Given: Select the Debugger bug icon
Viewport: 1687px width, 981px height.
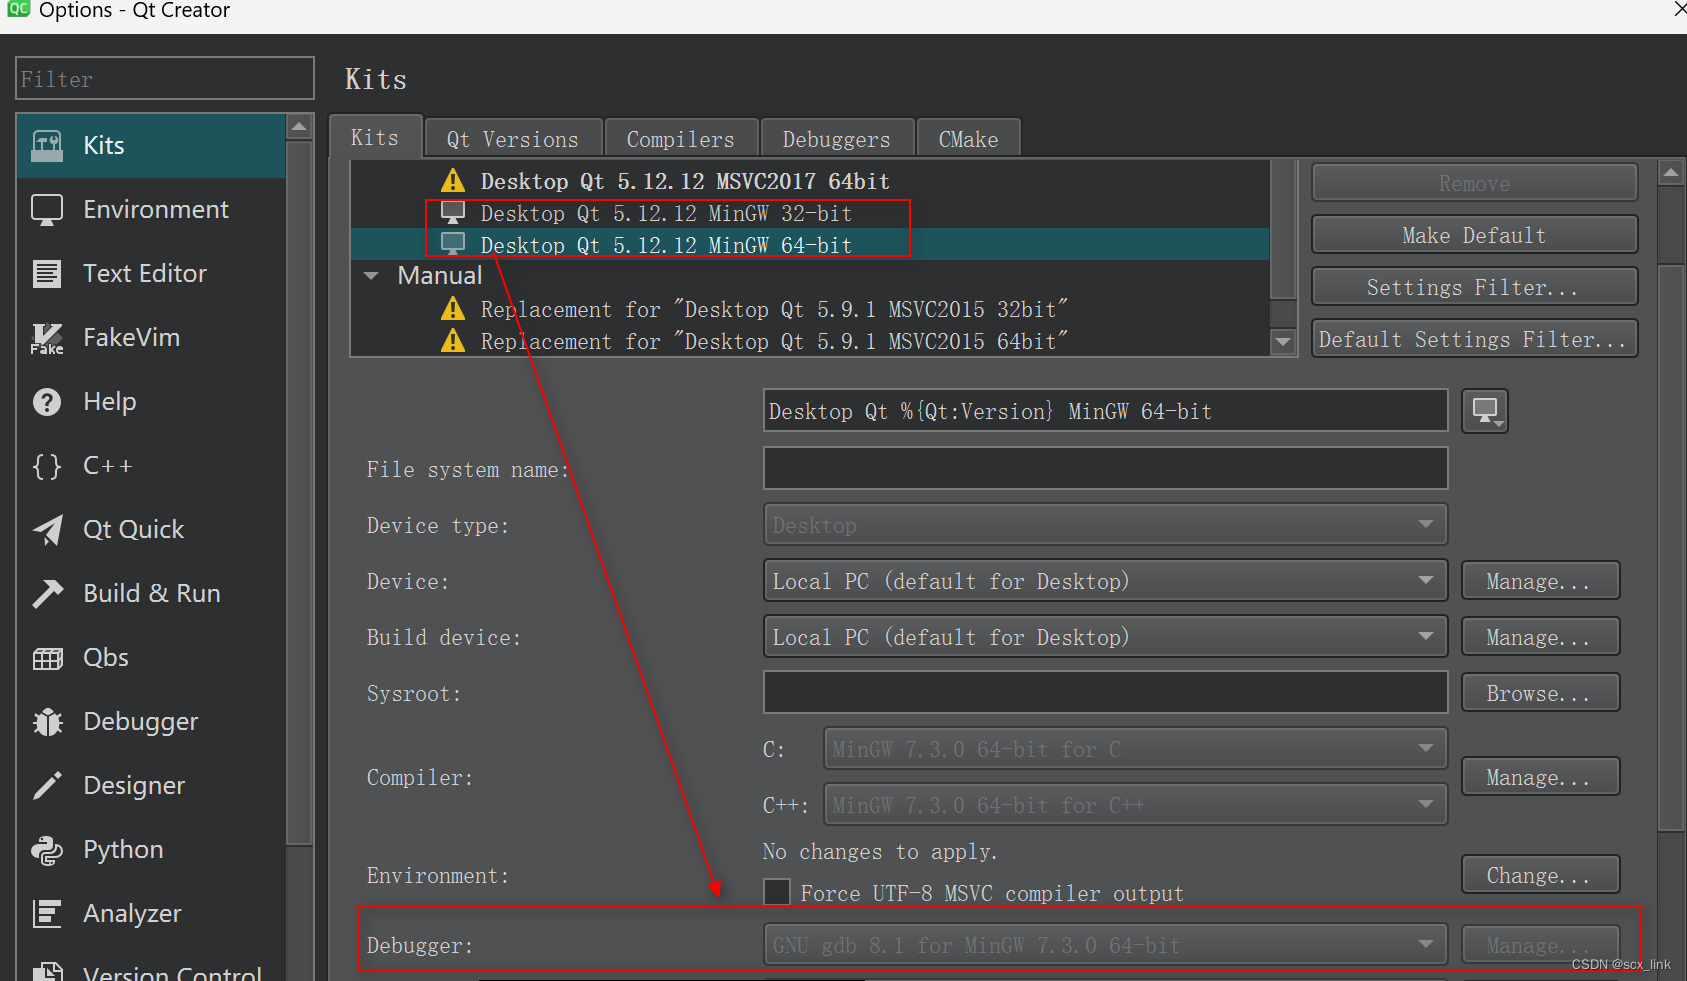Looking at the screenshot, I should [x=47, y=722].
